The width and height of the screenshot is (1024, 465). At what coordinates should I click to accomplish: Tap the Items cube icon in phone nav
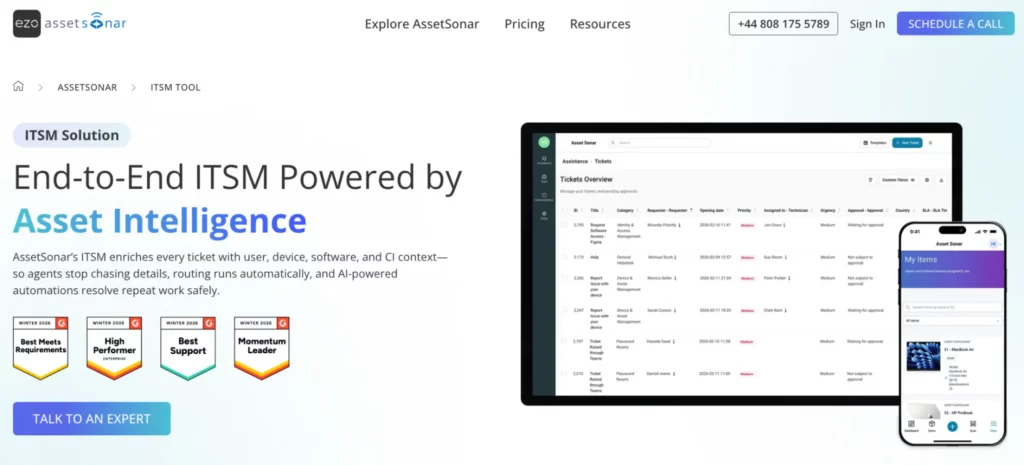click(x=932, y=426)
